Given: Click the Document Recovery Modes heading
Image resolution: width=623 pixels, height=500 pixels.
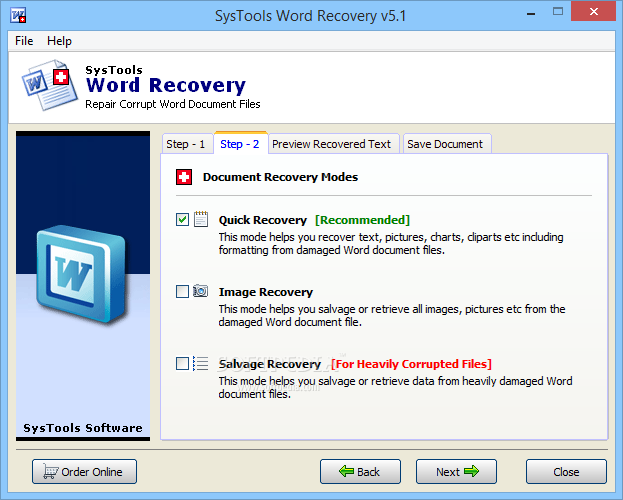Looking at the screenshot, I should 280,177.
